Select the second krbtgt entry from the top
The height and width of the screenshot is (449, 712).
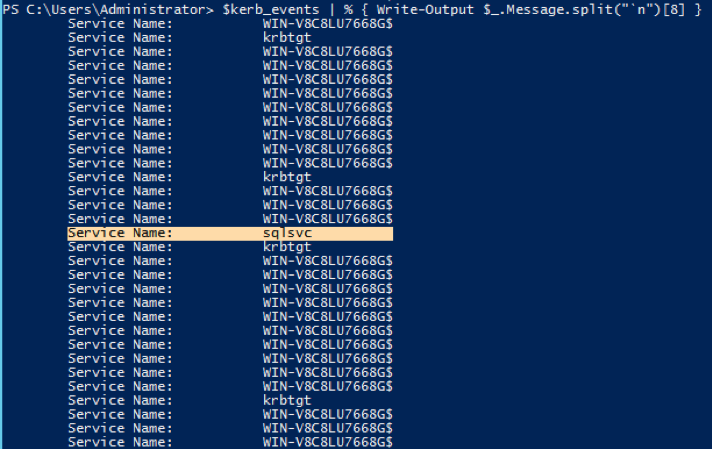(287, 178)
